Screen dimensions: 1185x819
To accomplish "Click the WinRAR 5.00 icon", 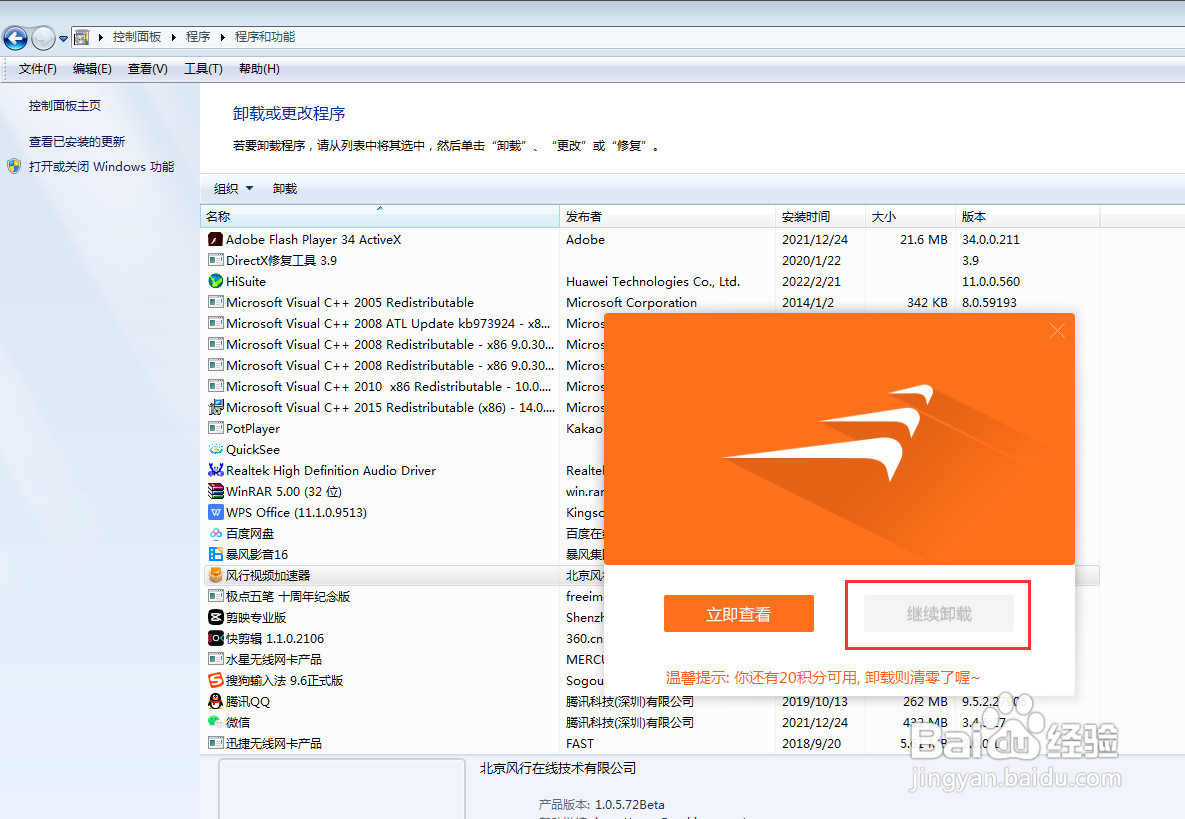I will pos(215,491).
